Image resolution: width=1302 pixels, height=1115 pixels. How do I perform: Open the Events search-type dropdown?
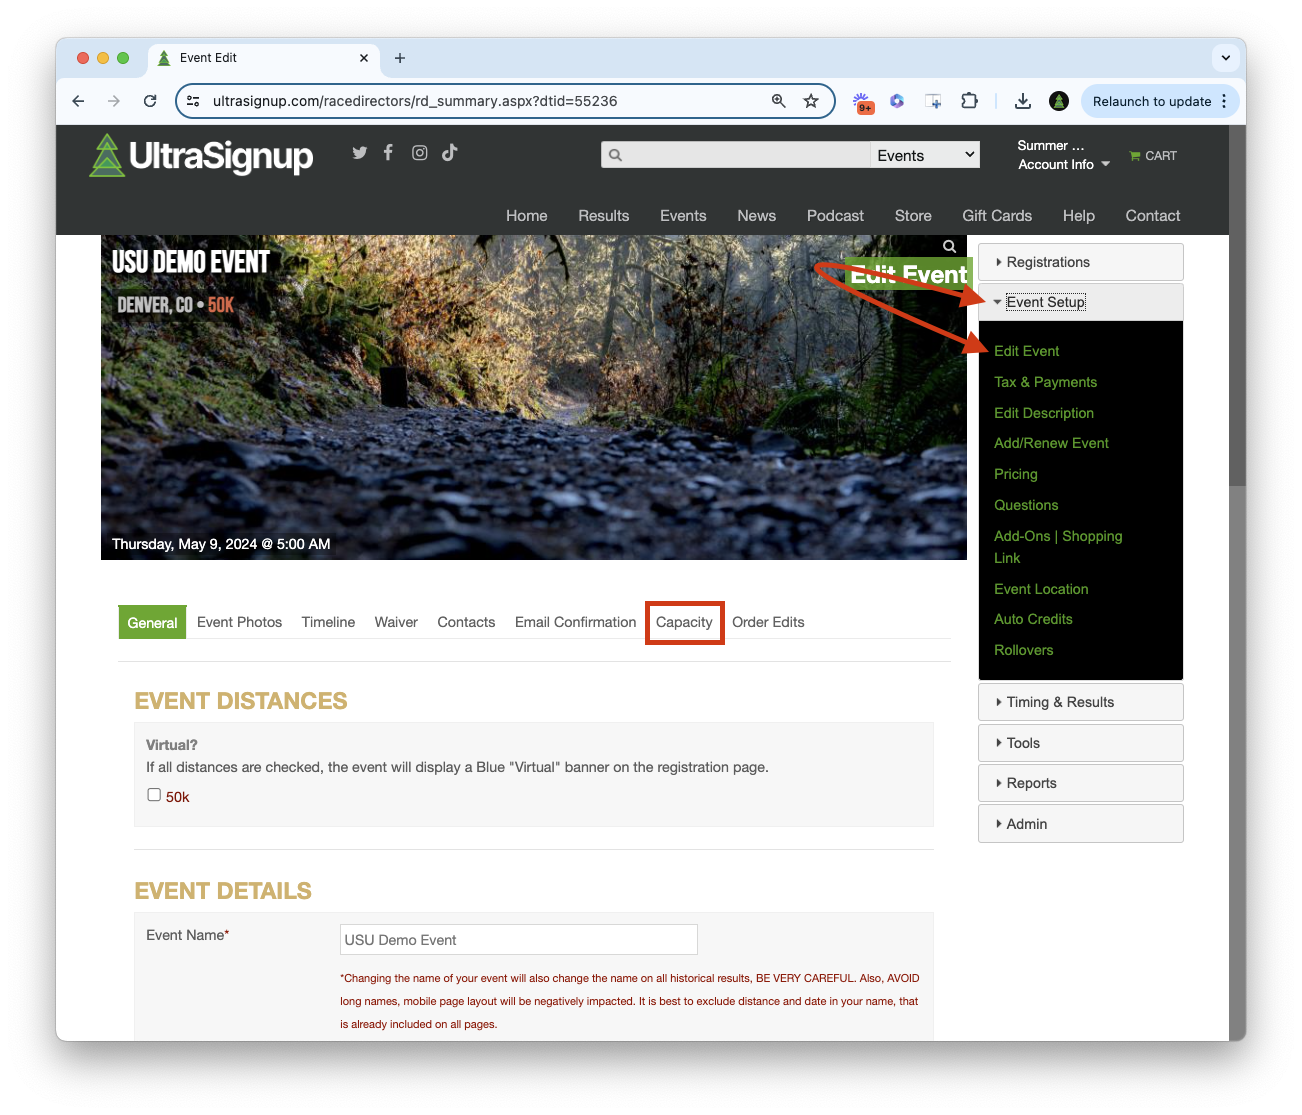925,155
